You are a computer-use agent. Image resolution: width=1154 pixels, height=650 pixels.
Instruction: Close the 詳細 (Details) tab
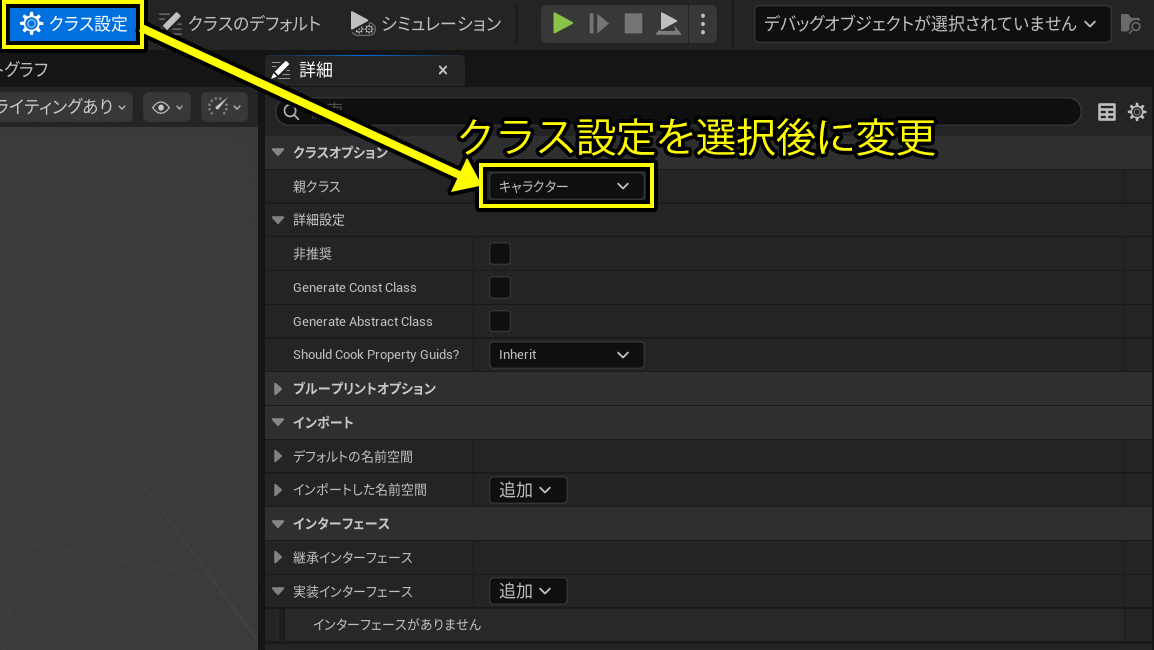(x=442, y=70)
